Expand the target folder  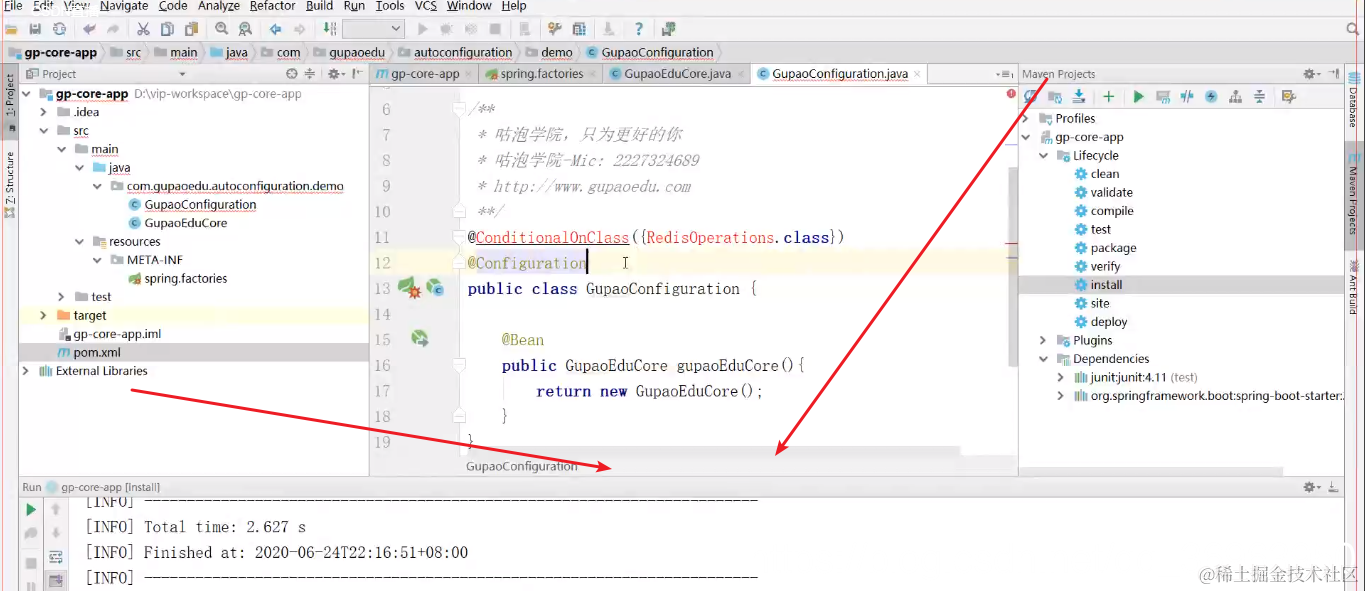tap(44, 315)
